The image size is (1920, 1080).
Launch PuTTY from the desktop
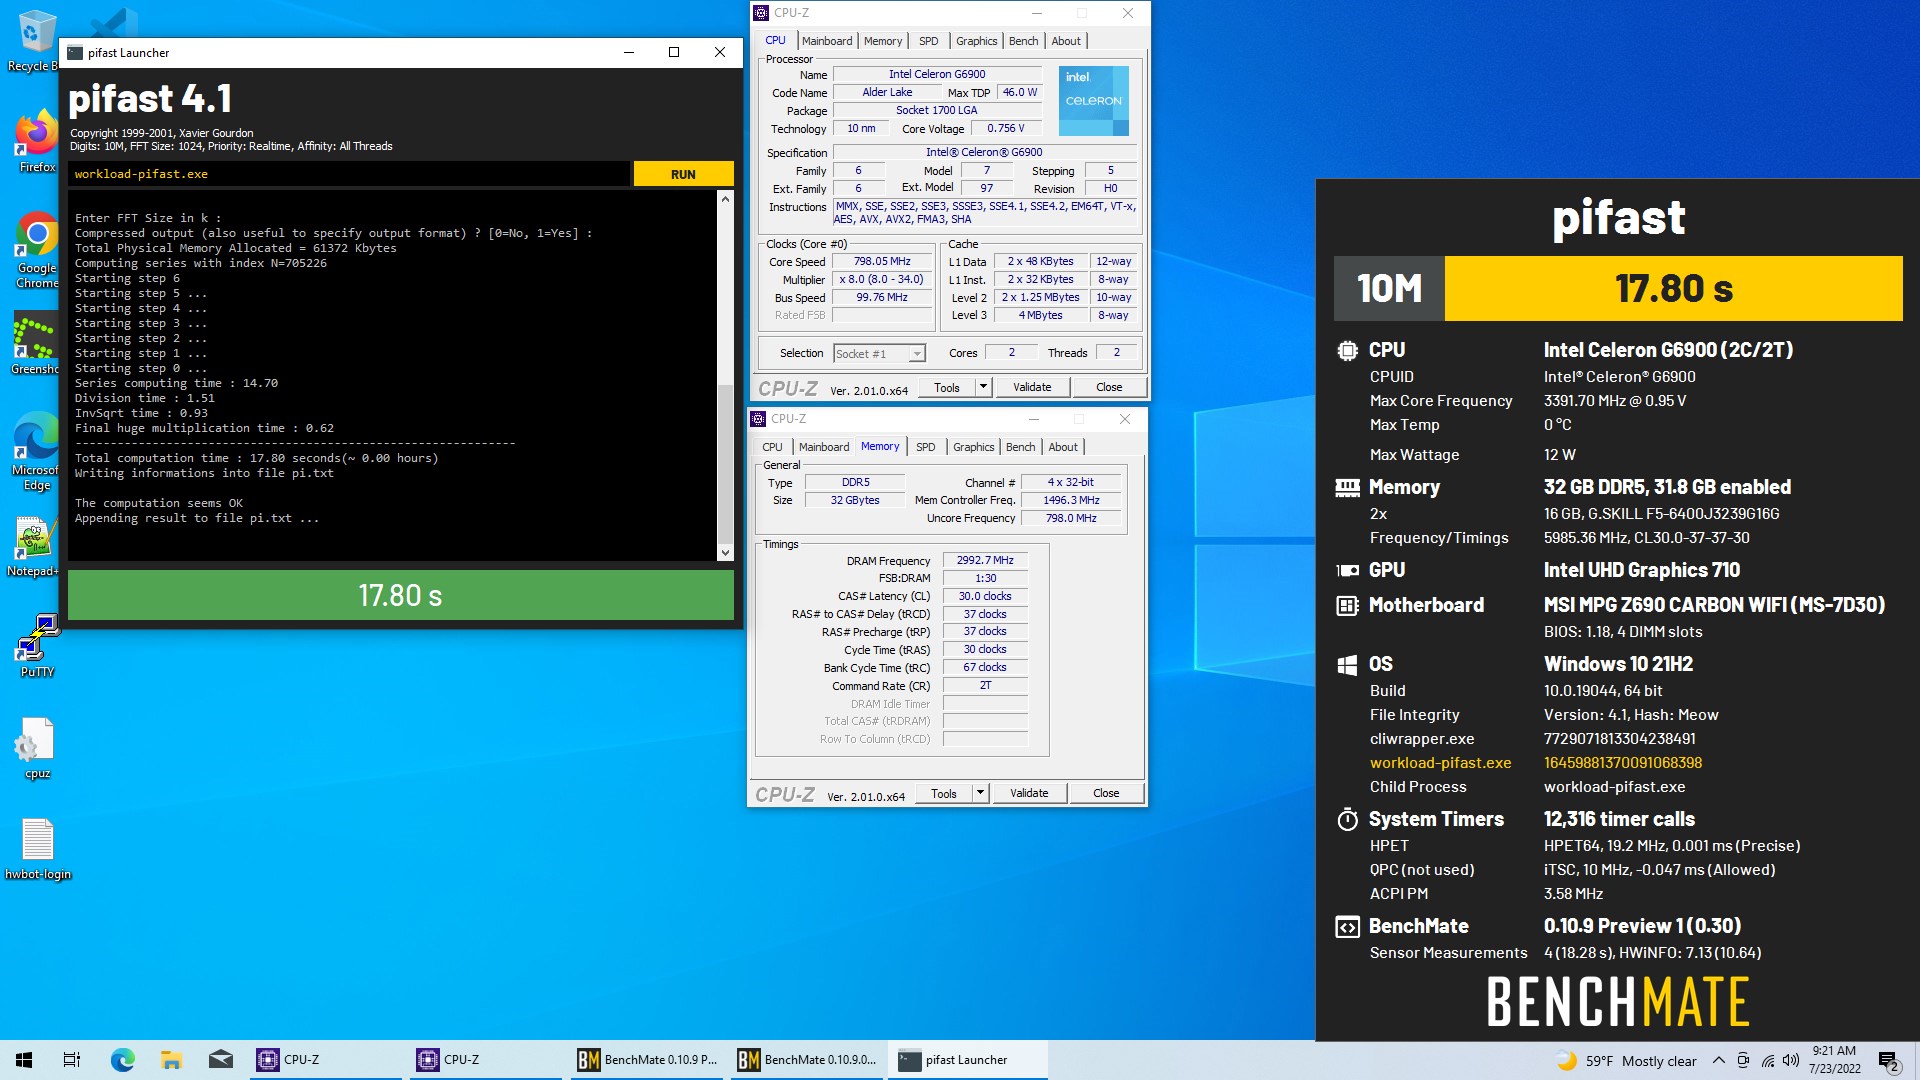[37, 646]
